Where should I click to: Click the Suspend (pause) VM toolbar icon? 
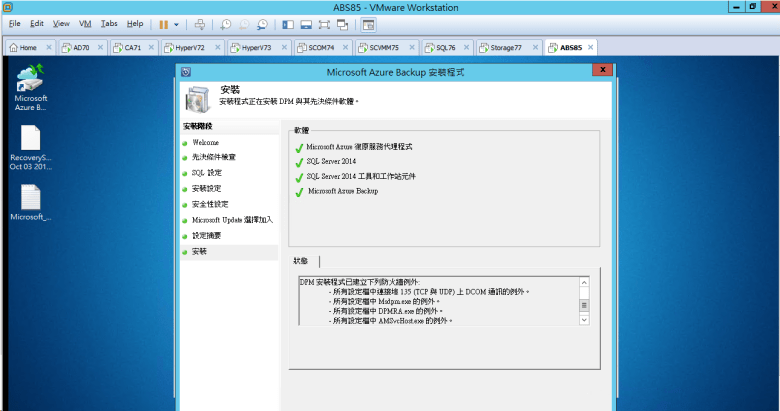(163, 23)
